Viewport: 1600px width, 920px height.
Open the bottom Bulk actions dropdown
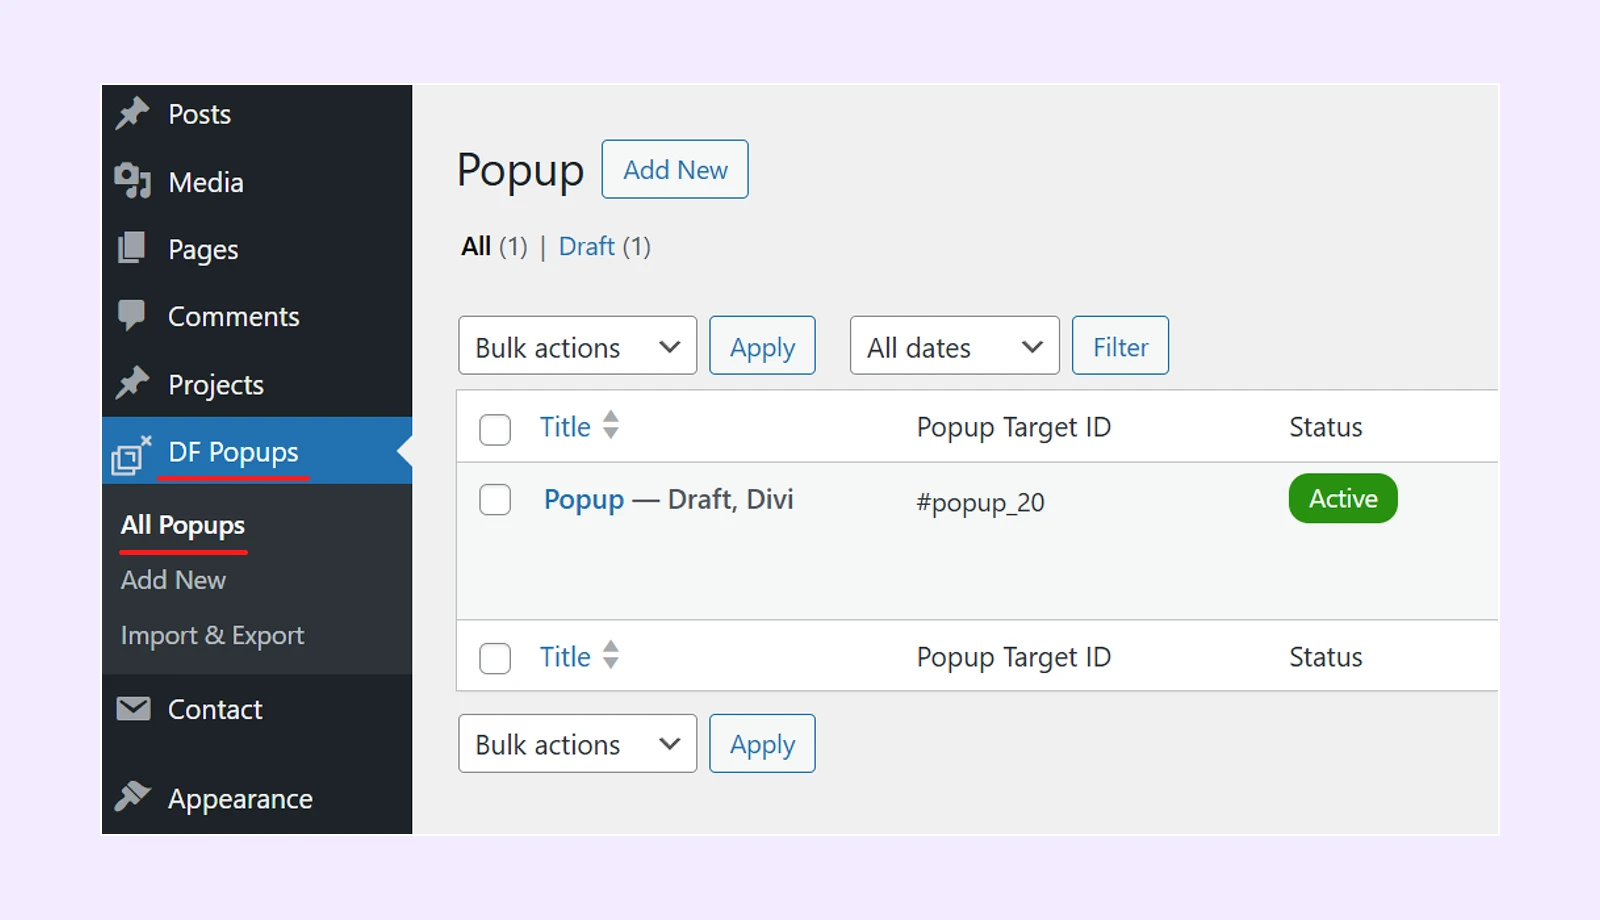click(x=577, y=744)
